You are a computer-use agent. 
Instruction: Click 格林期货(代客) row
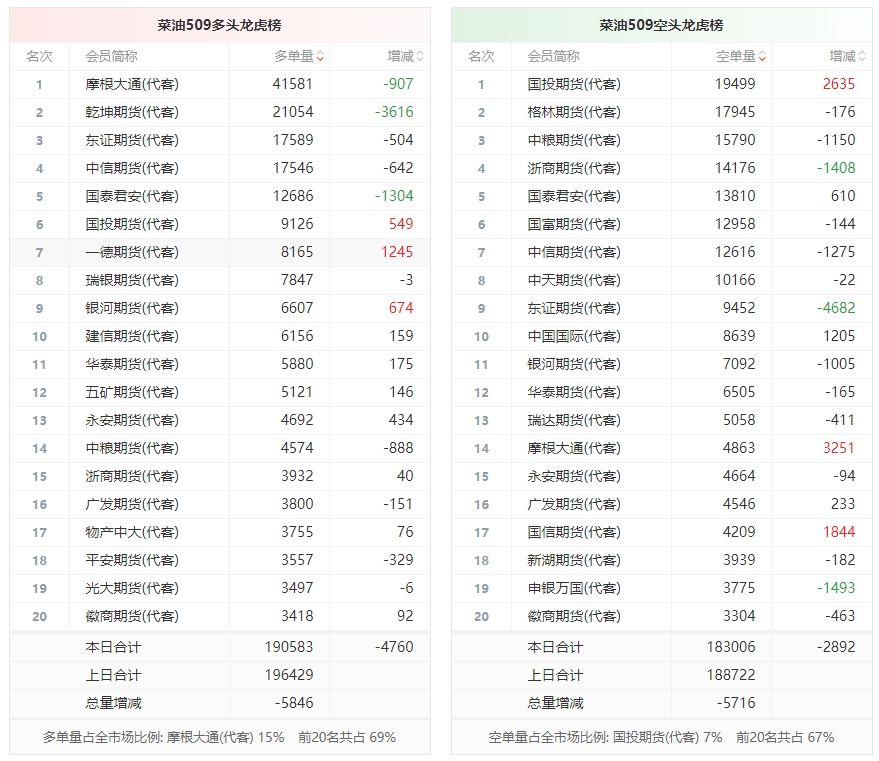tap(661, 112)
